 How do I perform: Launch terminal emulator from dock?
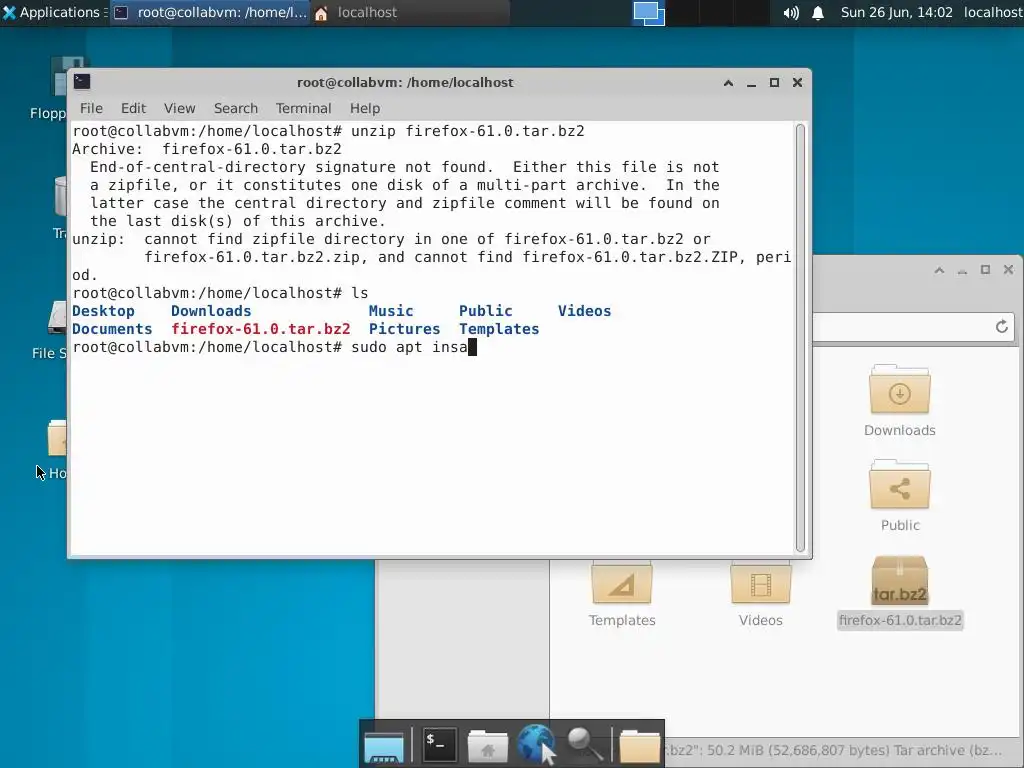(x=438, y=744)
